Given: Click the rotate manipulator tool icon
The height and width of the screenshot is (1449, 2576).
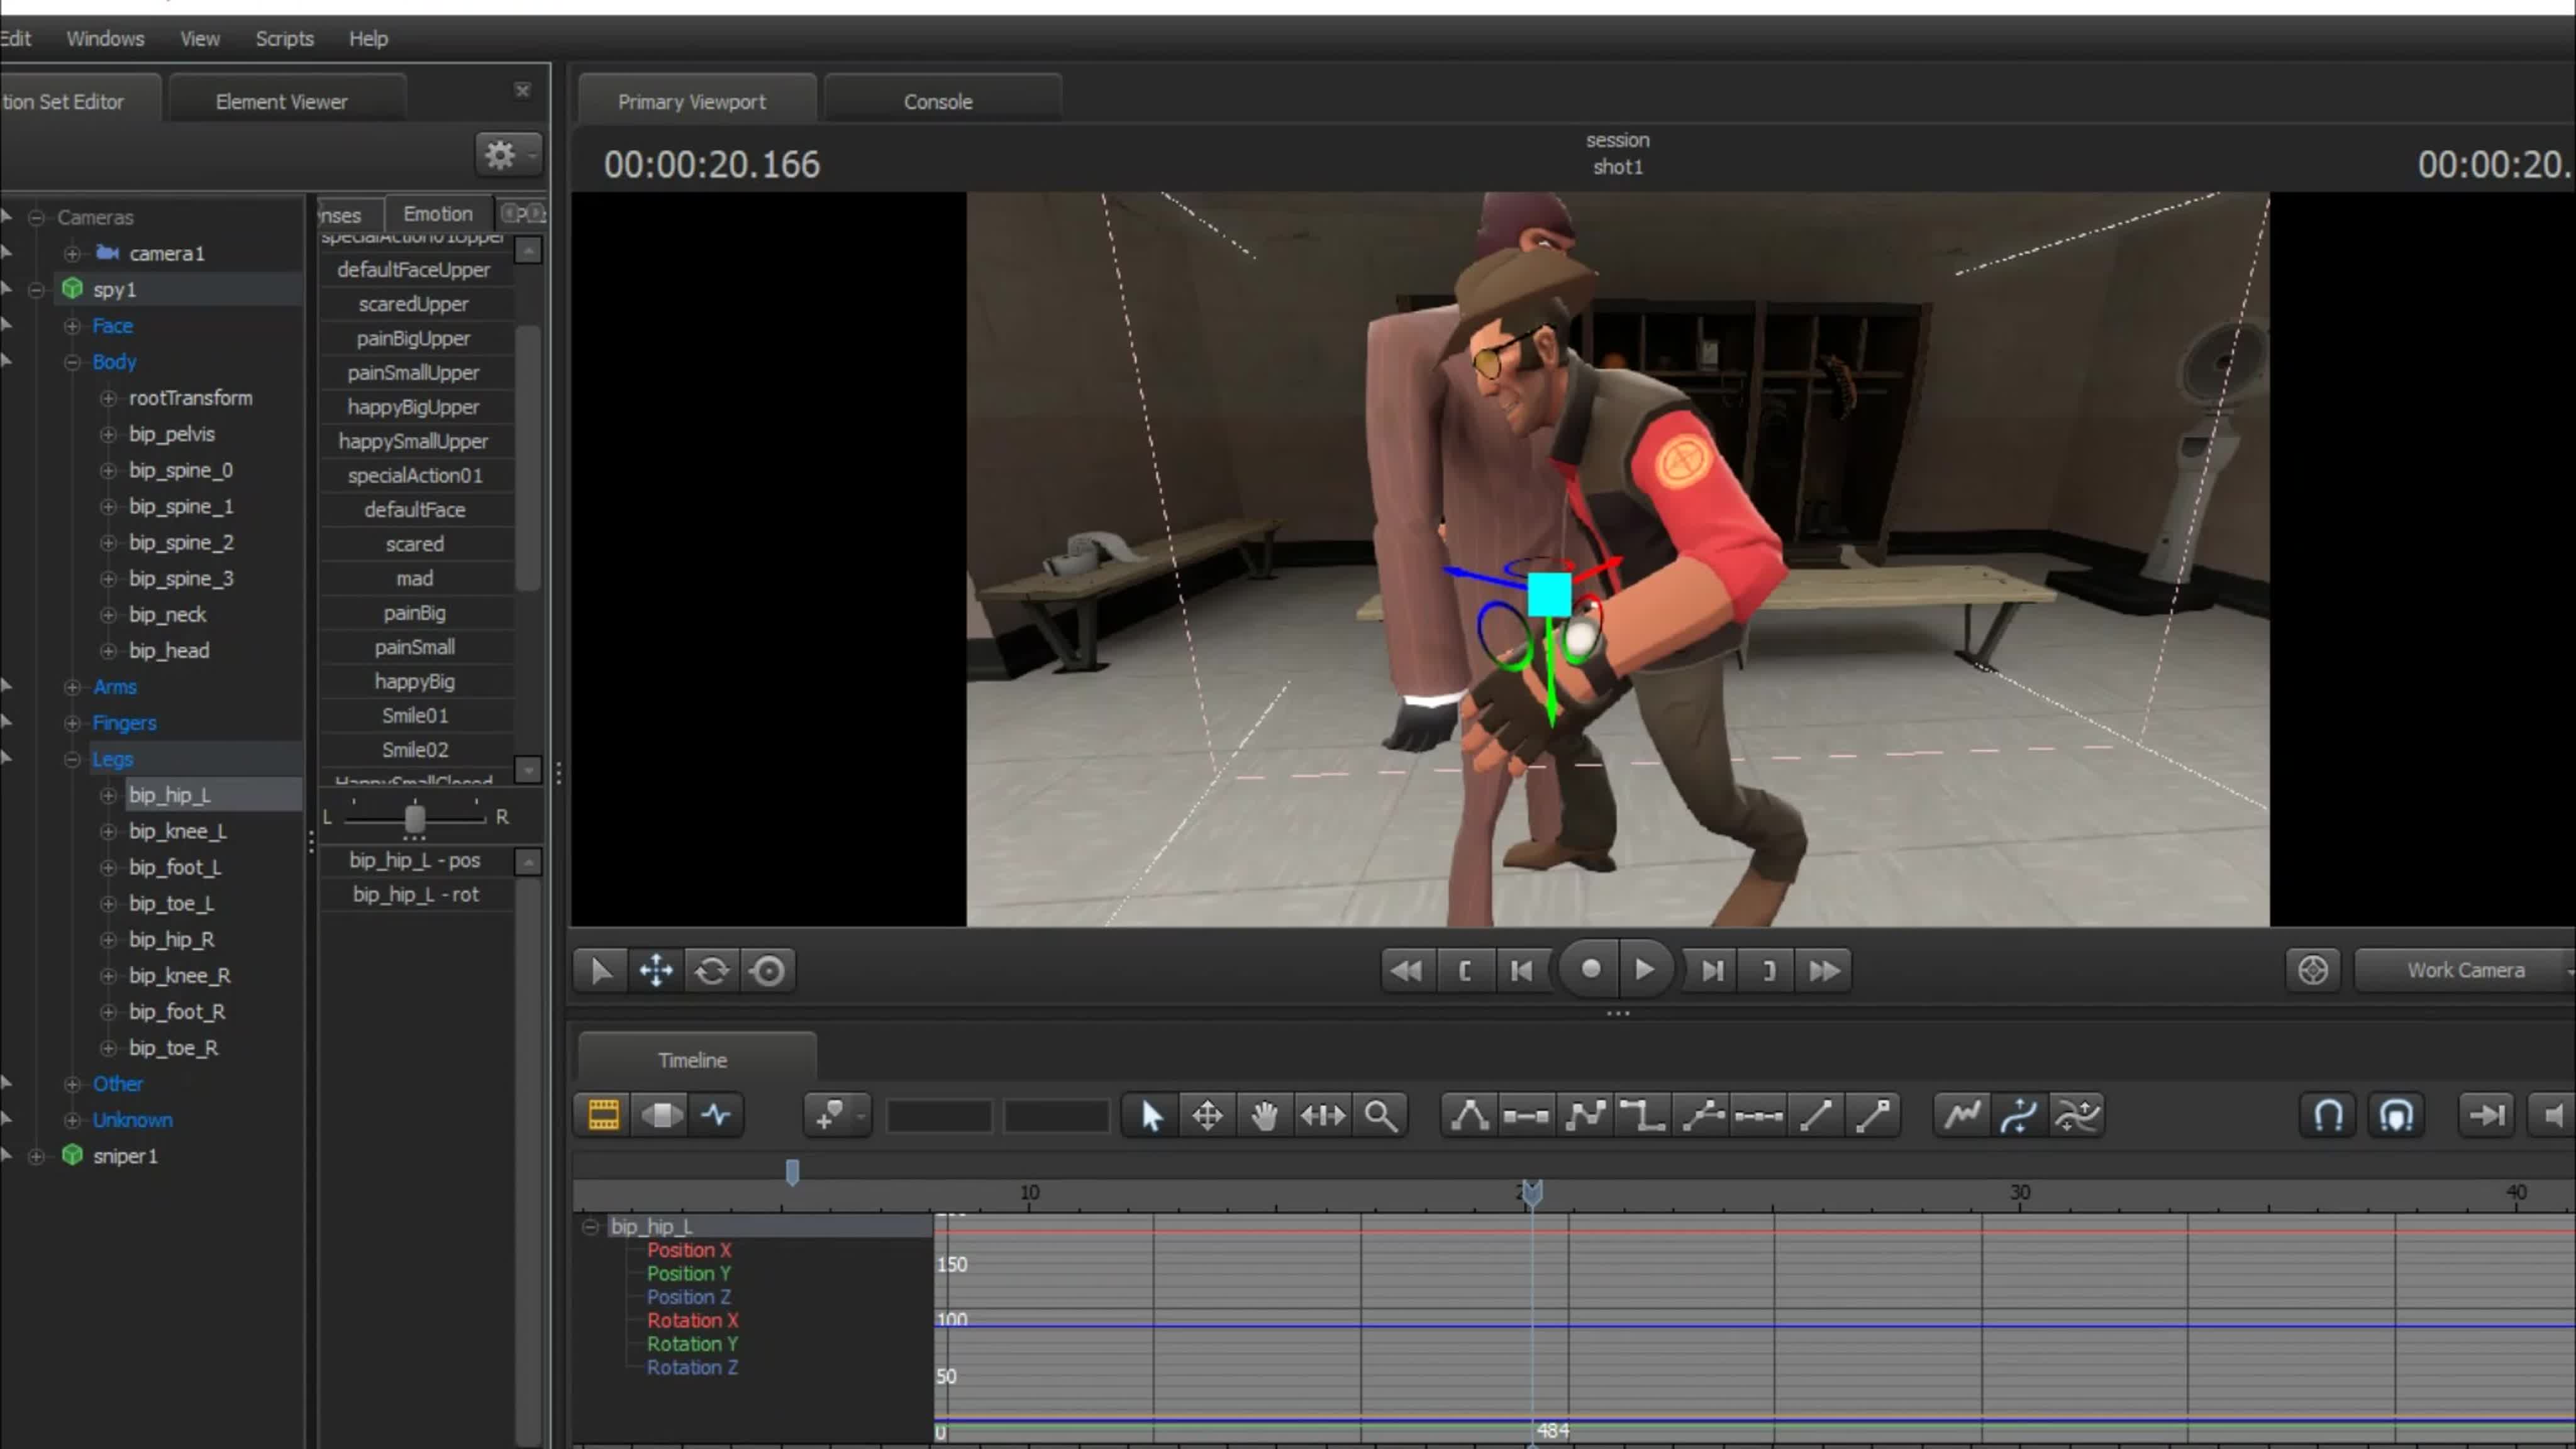Looking at the screenshot, I should 712,970.
